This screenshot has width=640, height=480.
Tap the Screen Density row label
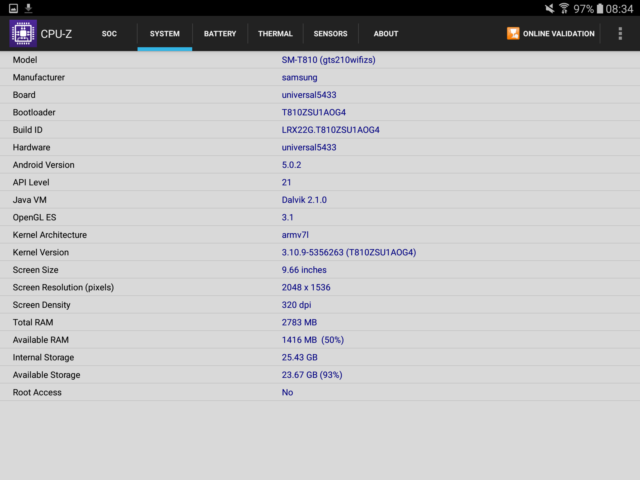pos(42,305)
